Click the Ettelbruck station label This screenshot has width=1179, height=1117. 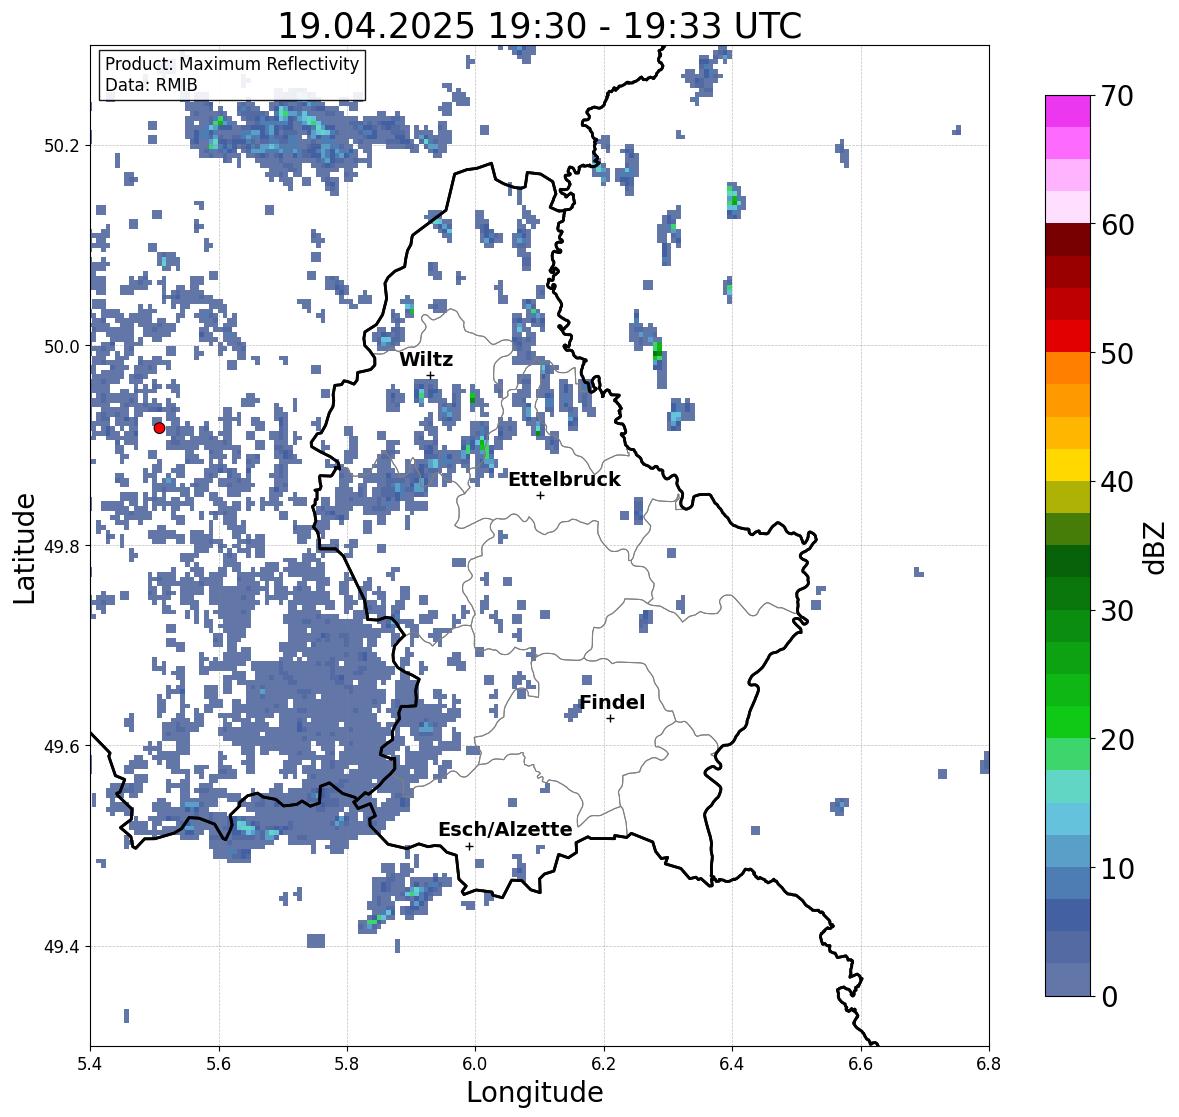tap(565, 479)
